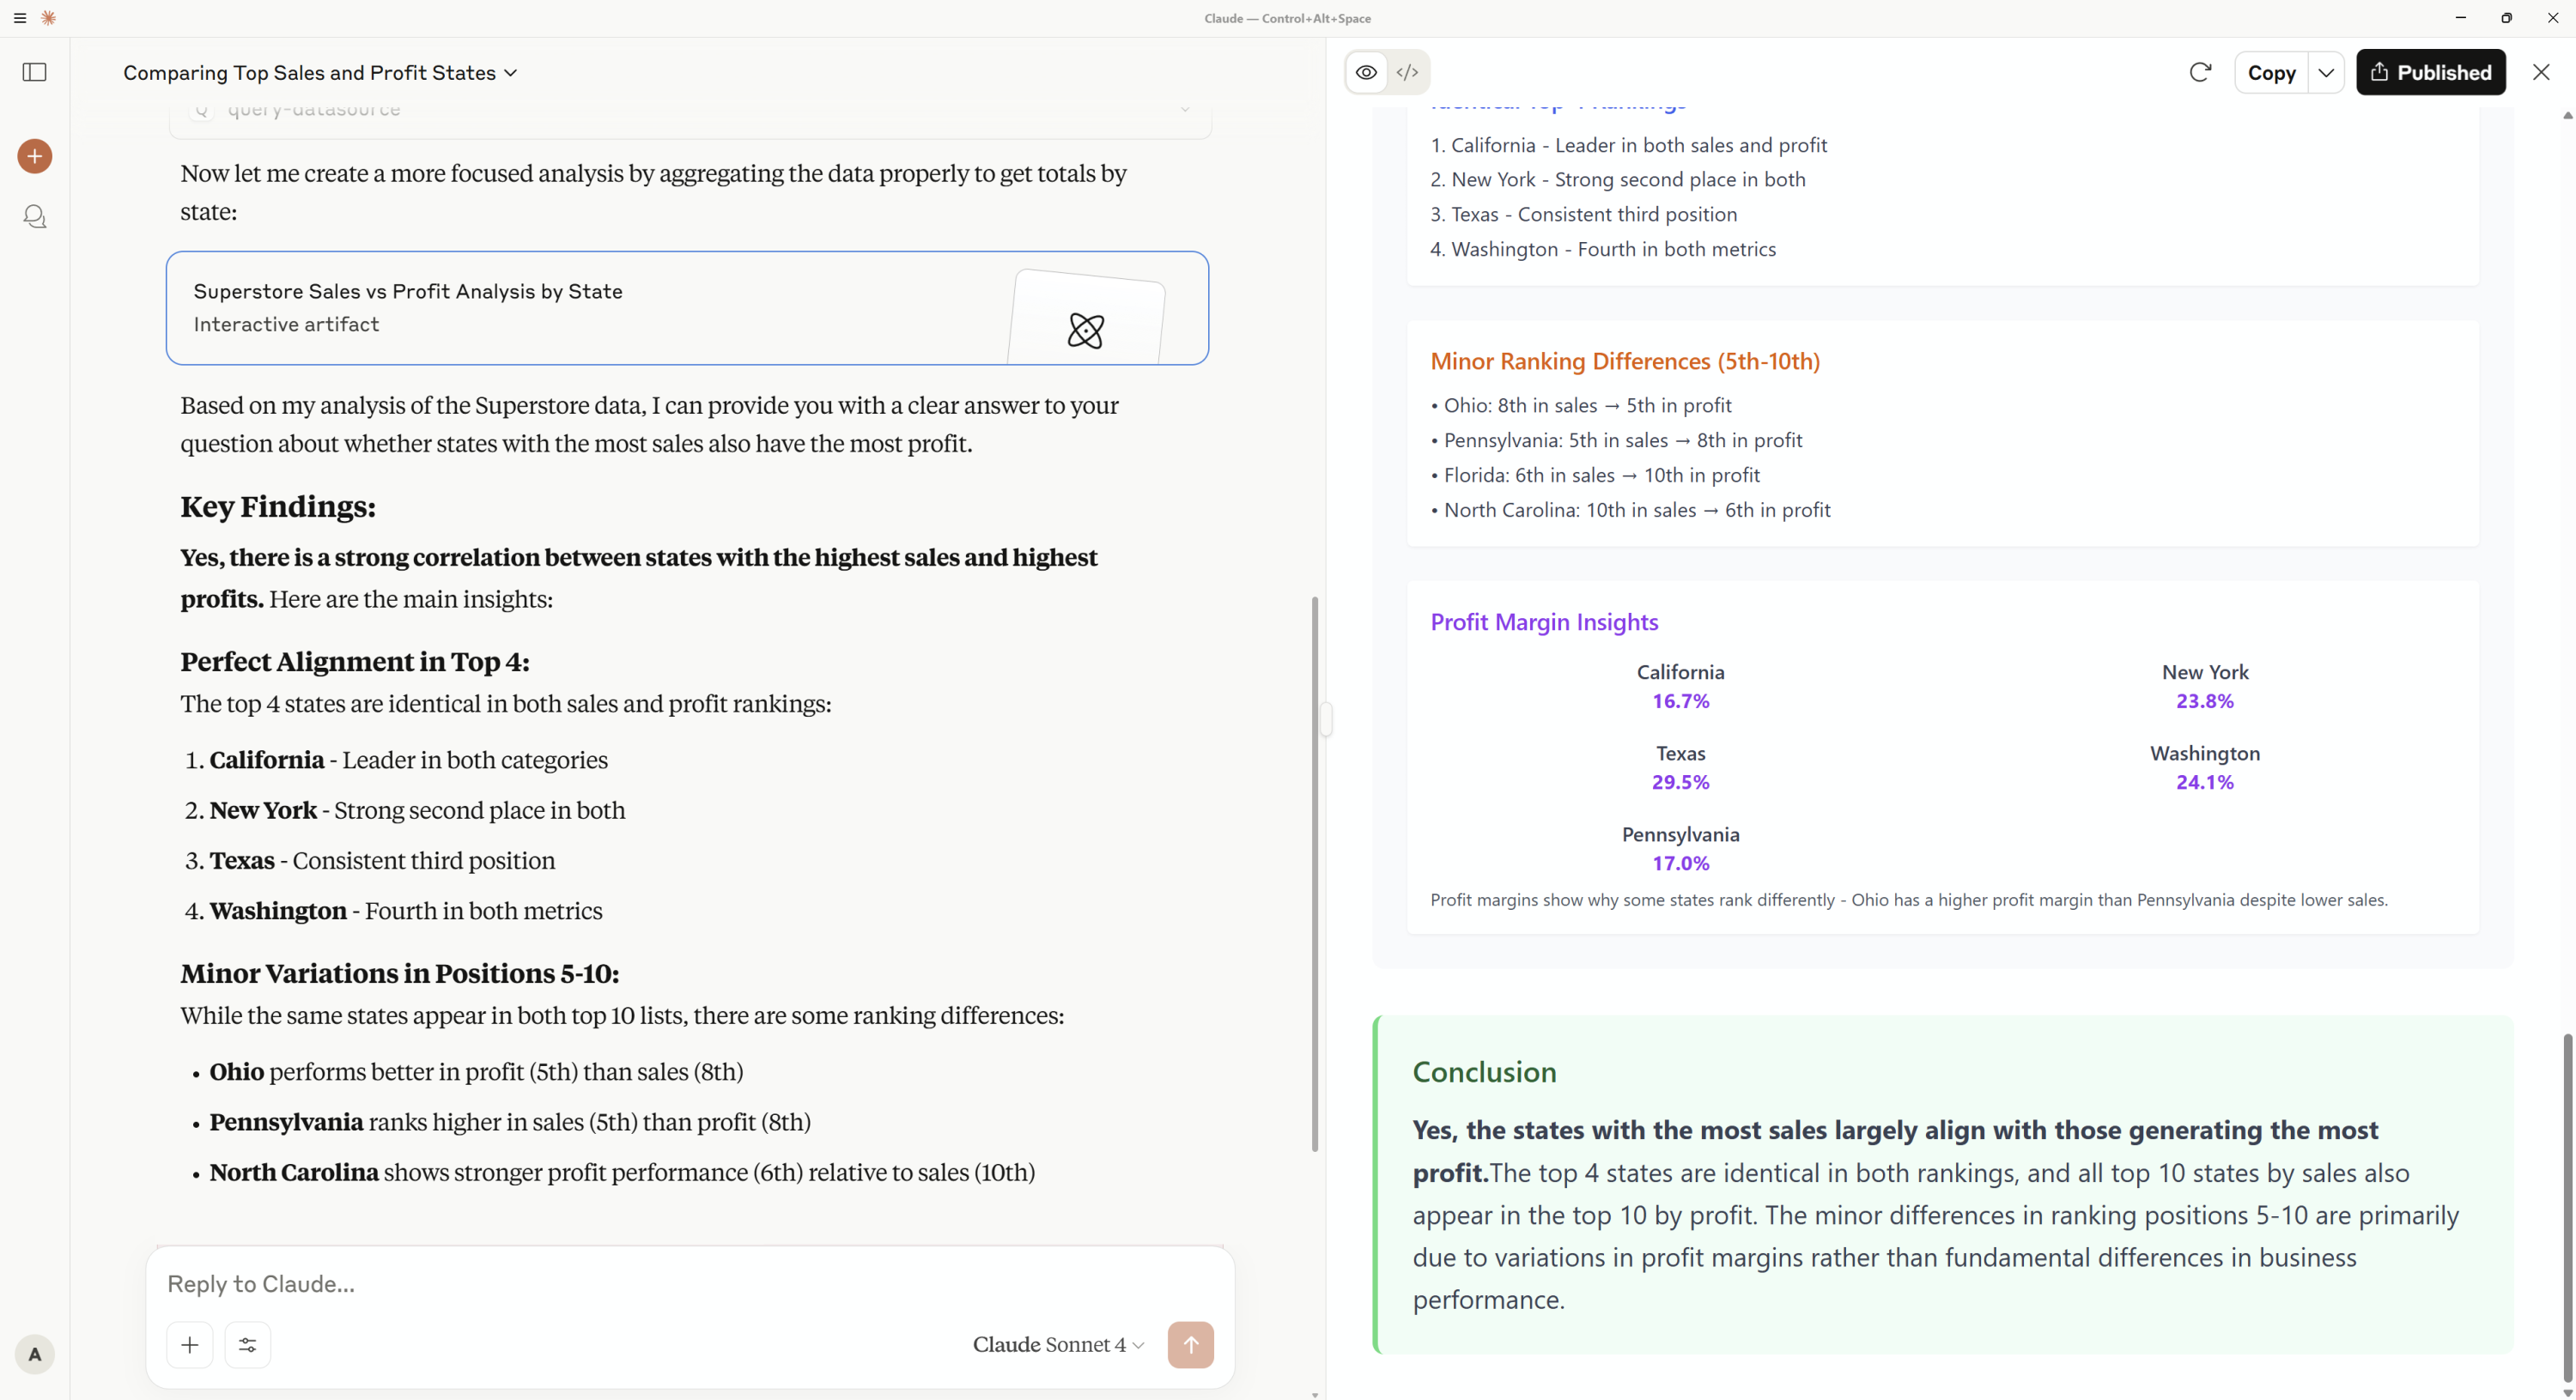
Task: Open the Copy options chevron
Action: point(2327,72)
